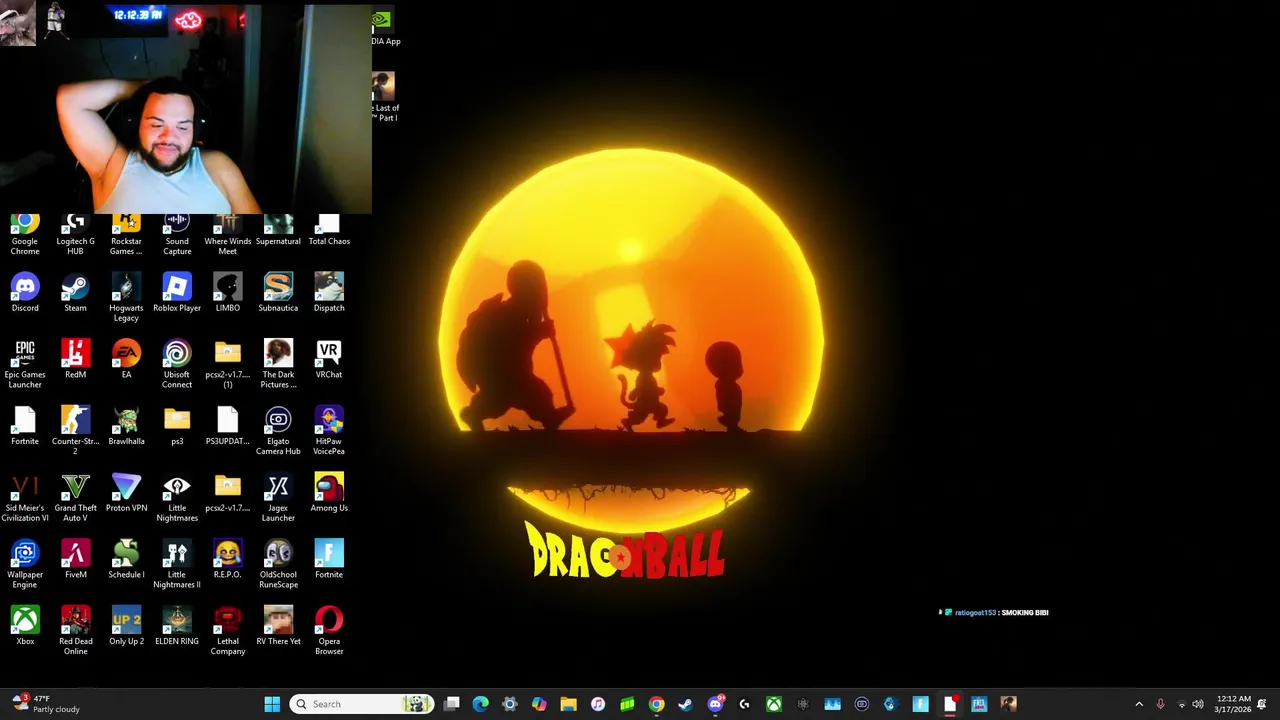Launch the Ubisoft Connect shortcut

click(177, 364)
